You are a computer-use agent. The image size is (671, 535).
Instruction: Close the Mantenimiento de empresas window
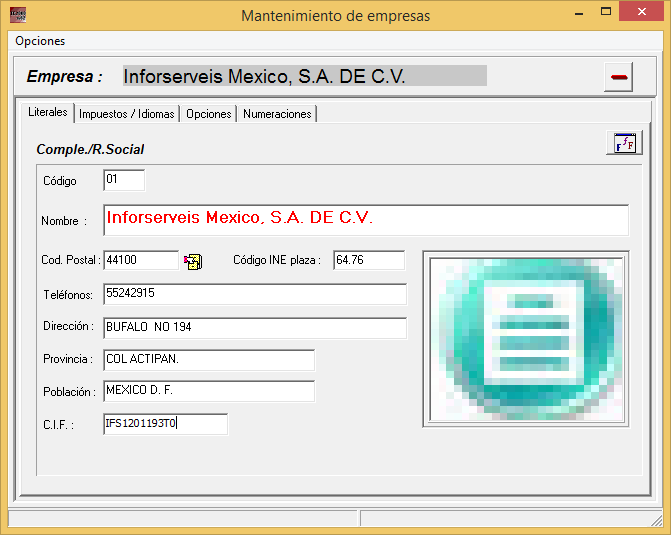pyautogui.click(x=641, y=11)
